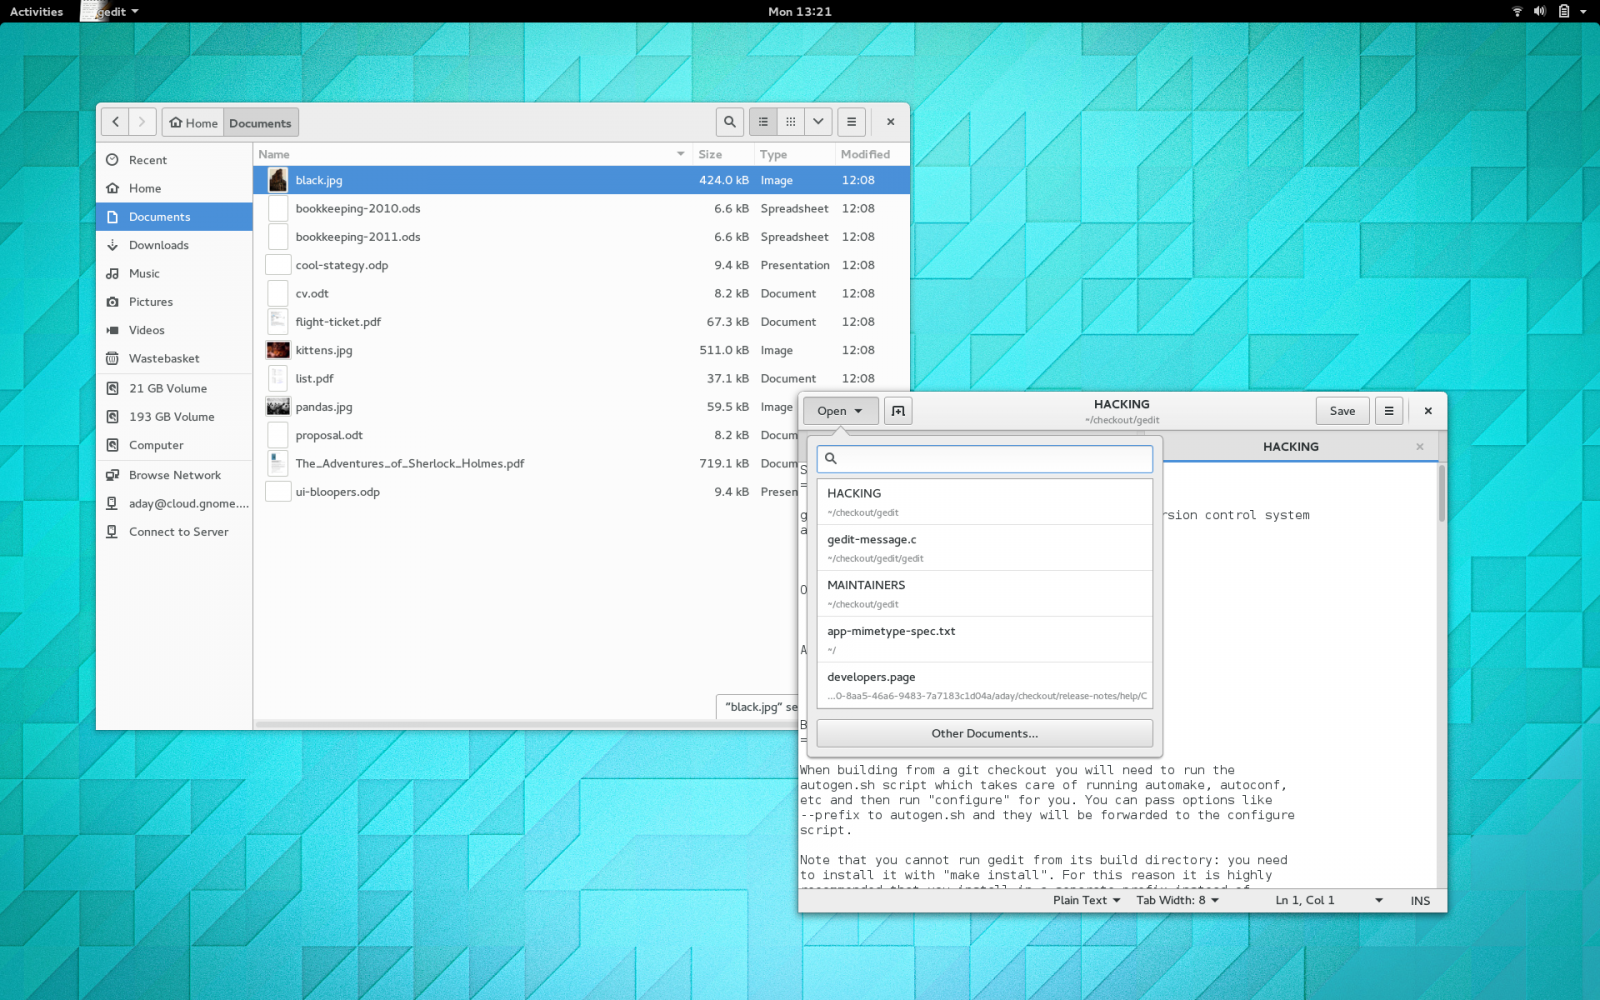Open the gedit hamburger menu
This screenshot has height=1000, width=1600.
[1388, 411]
